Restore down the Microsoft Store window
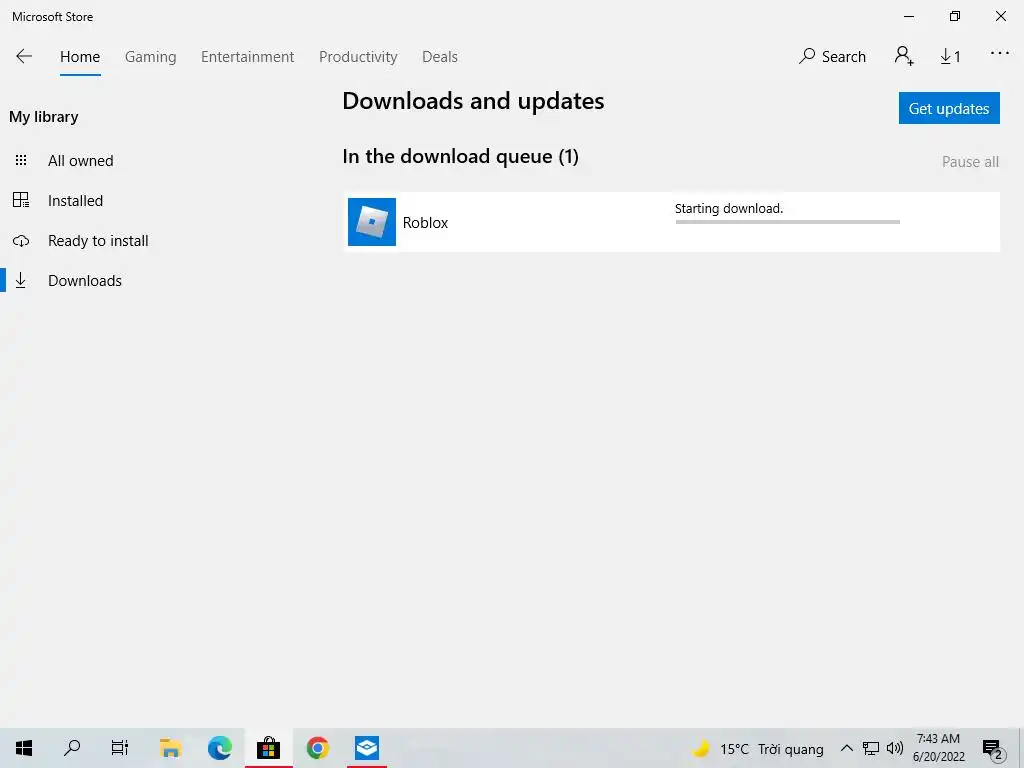1024x768 pixels. click(955, 16)
